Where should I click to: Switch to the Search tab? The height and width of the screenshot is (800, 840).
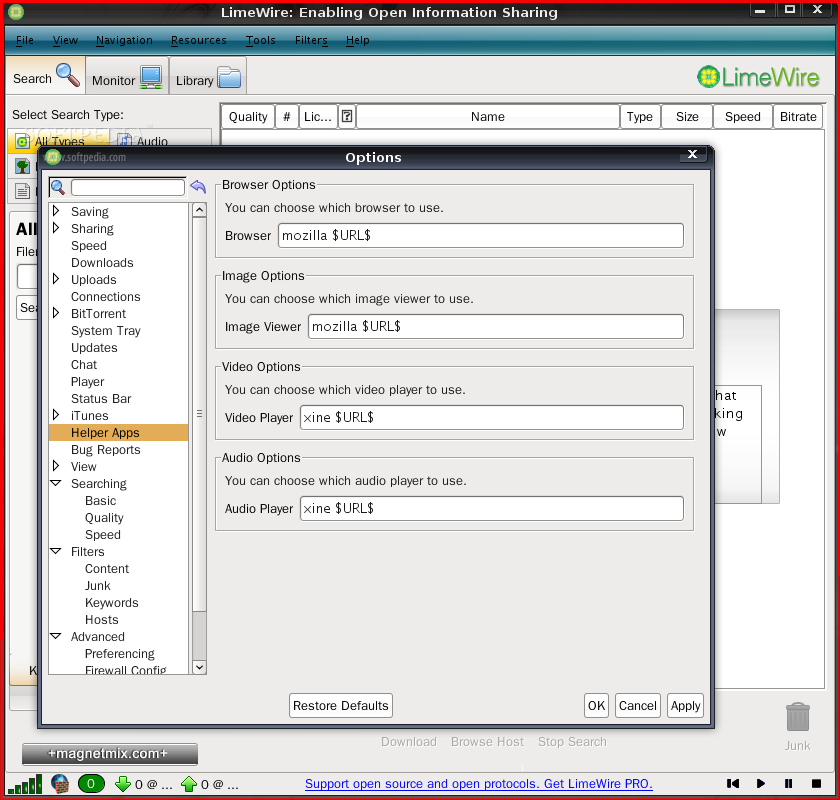coord(46,76)
